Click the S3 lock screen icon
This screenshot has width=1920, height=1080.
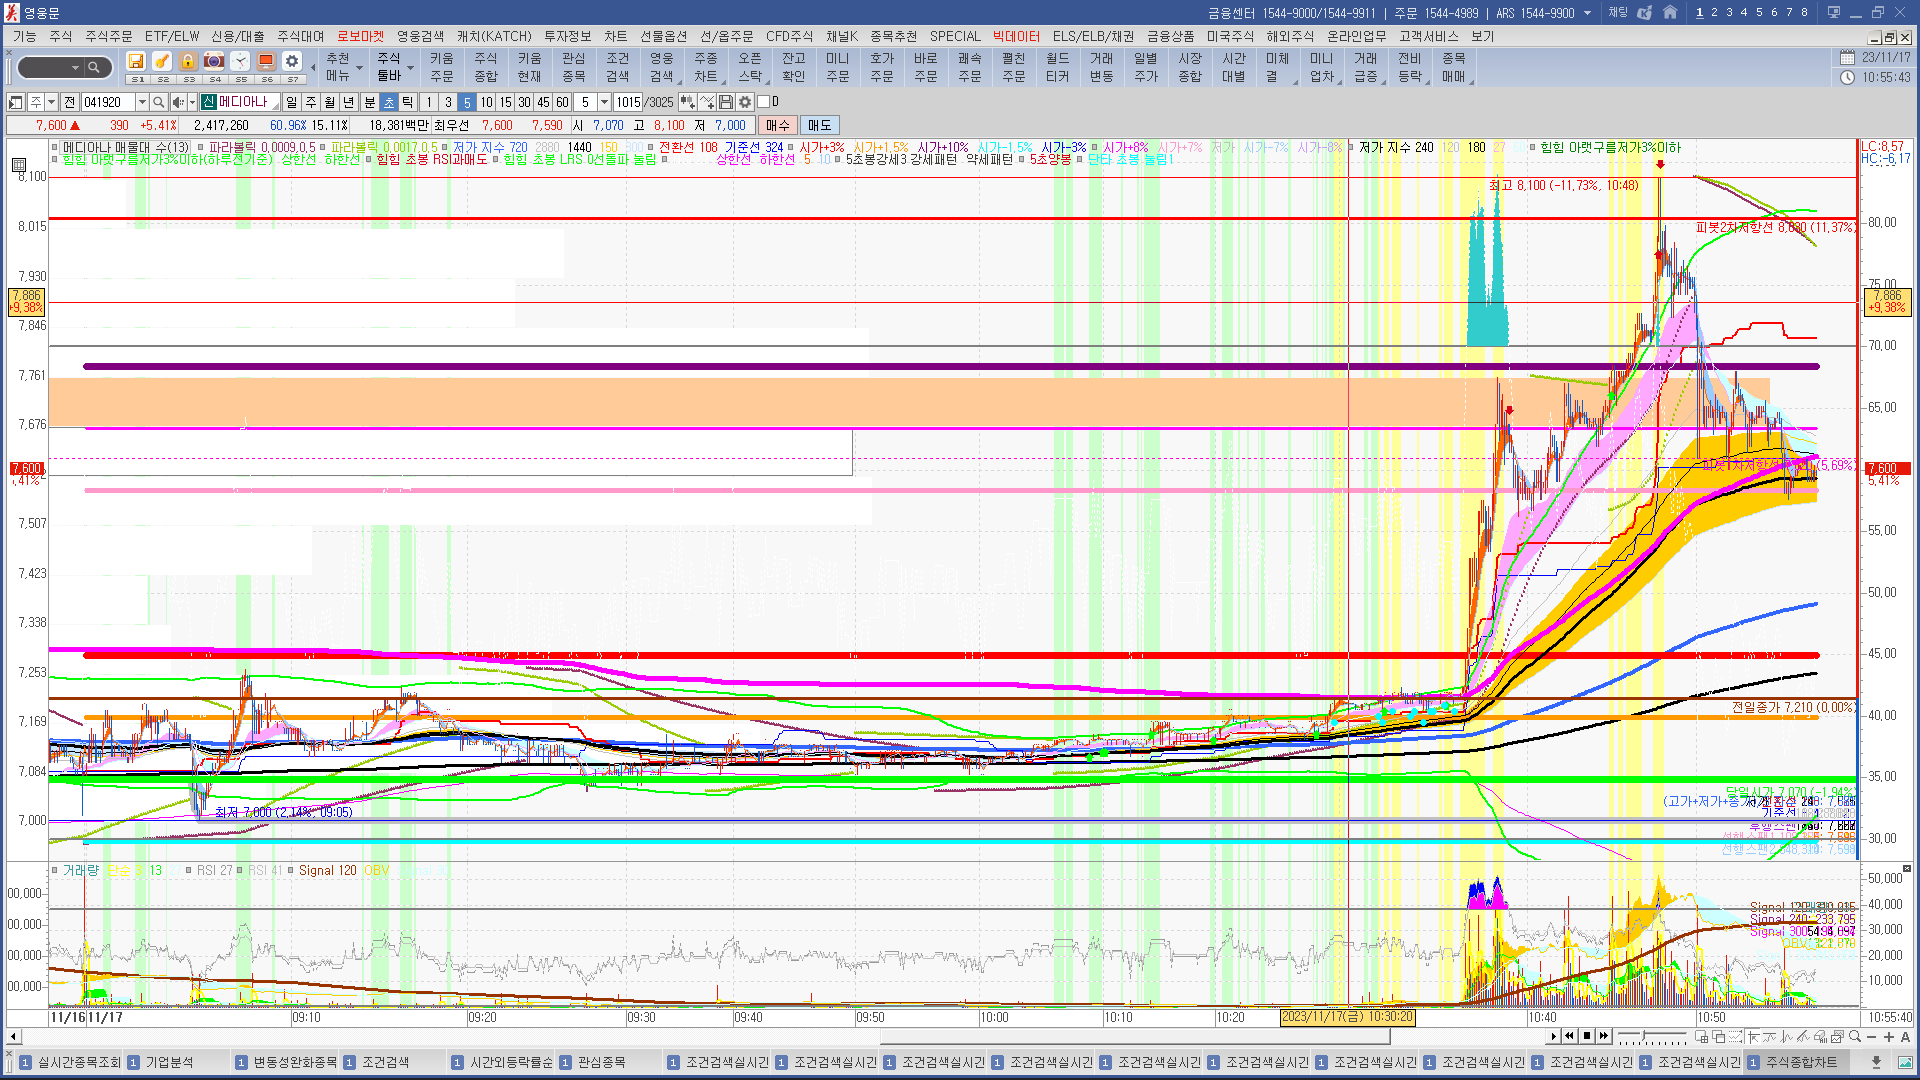pos(188,62)
